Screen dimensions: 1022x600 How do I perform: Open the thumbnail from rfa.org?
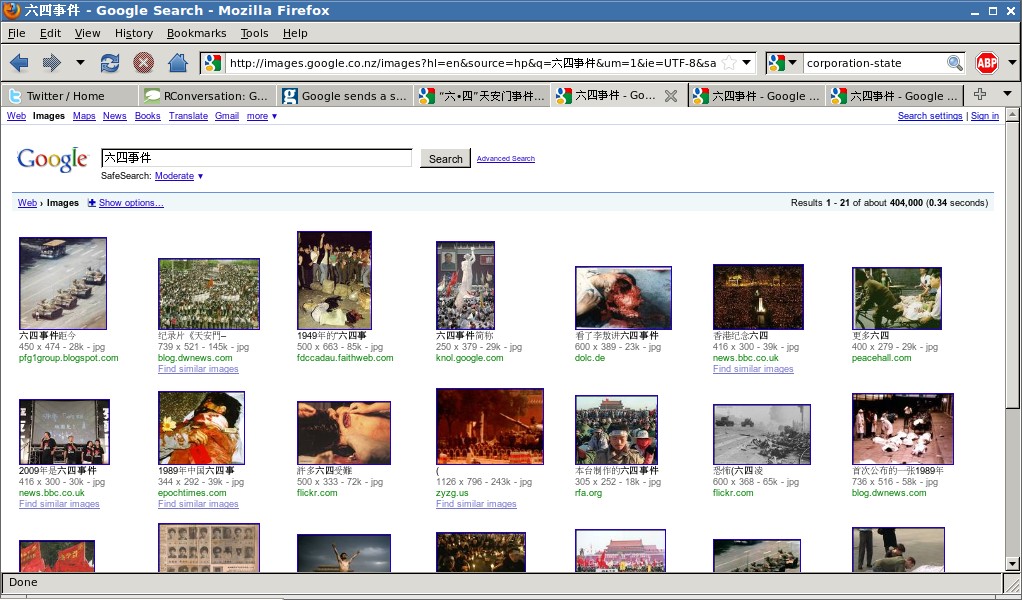pyautogui.click(x=617, y=430)
